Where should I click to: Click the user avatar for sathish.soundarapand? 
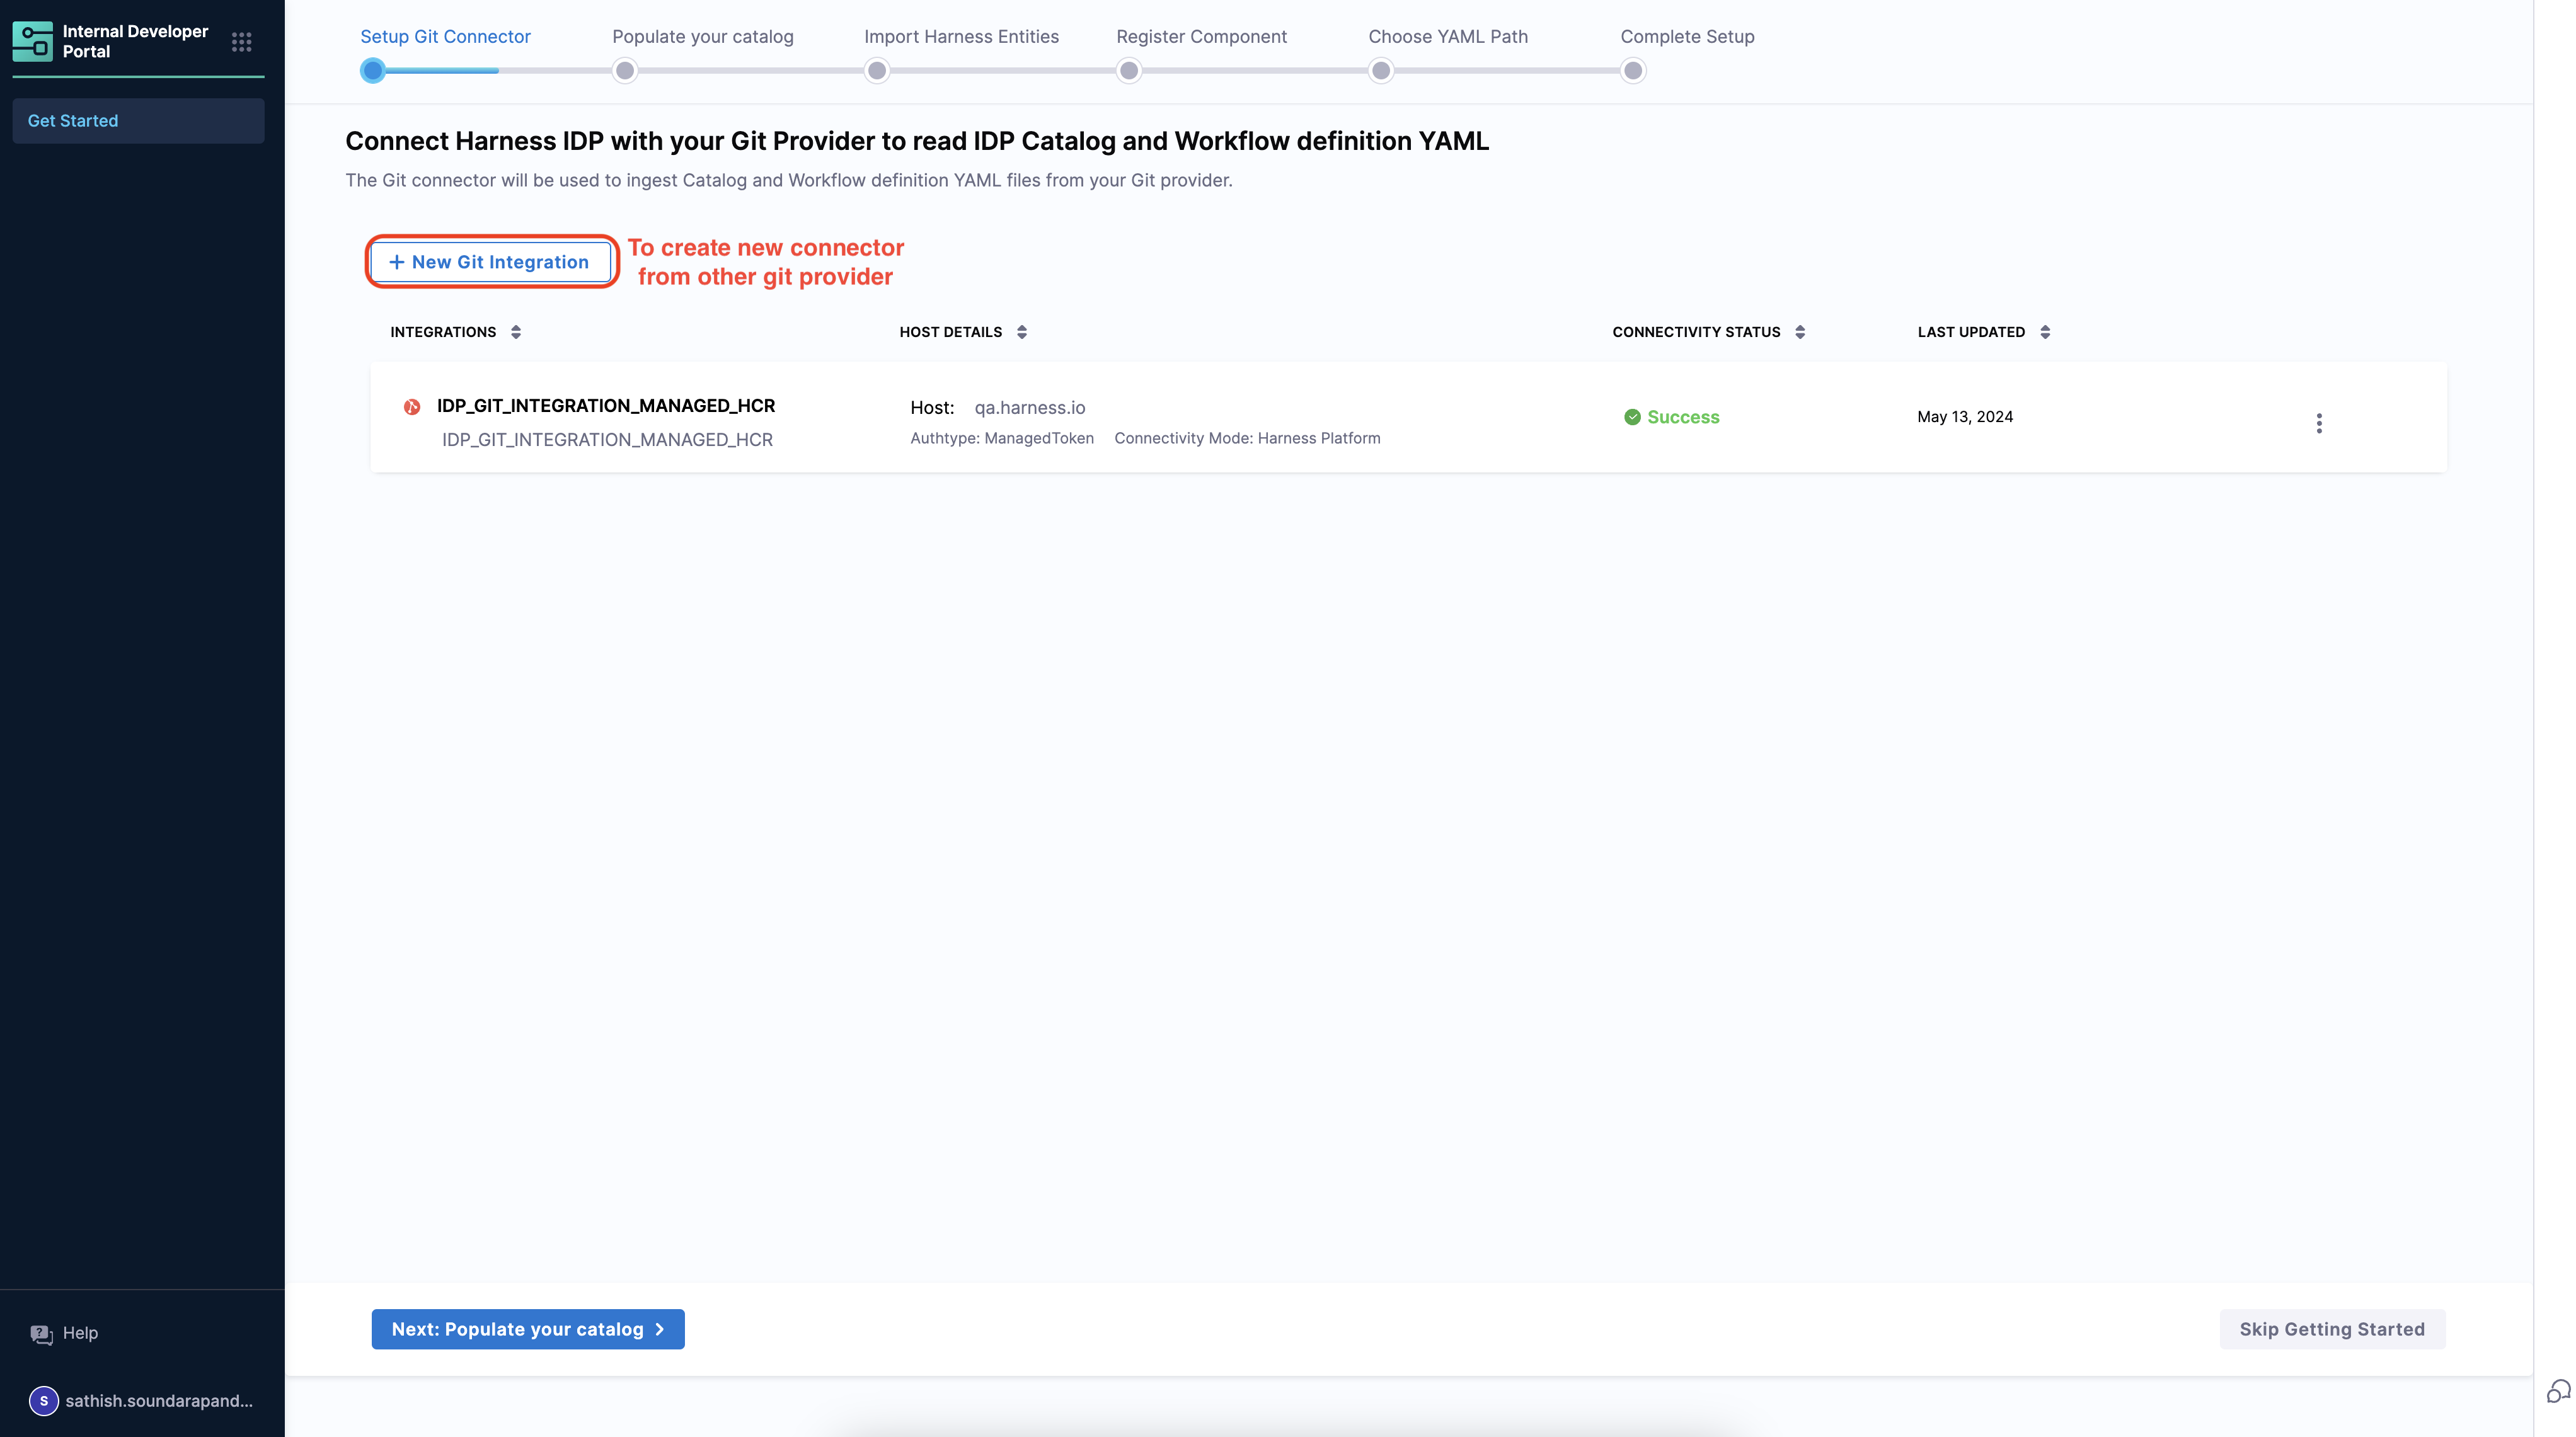point(43,1401)
